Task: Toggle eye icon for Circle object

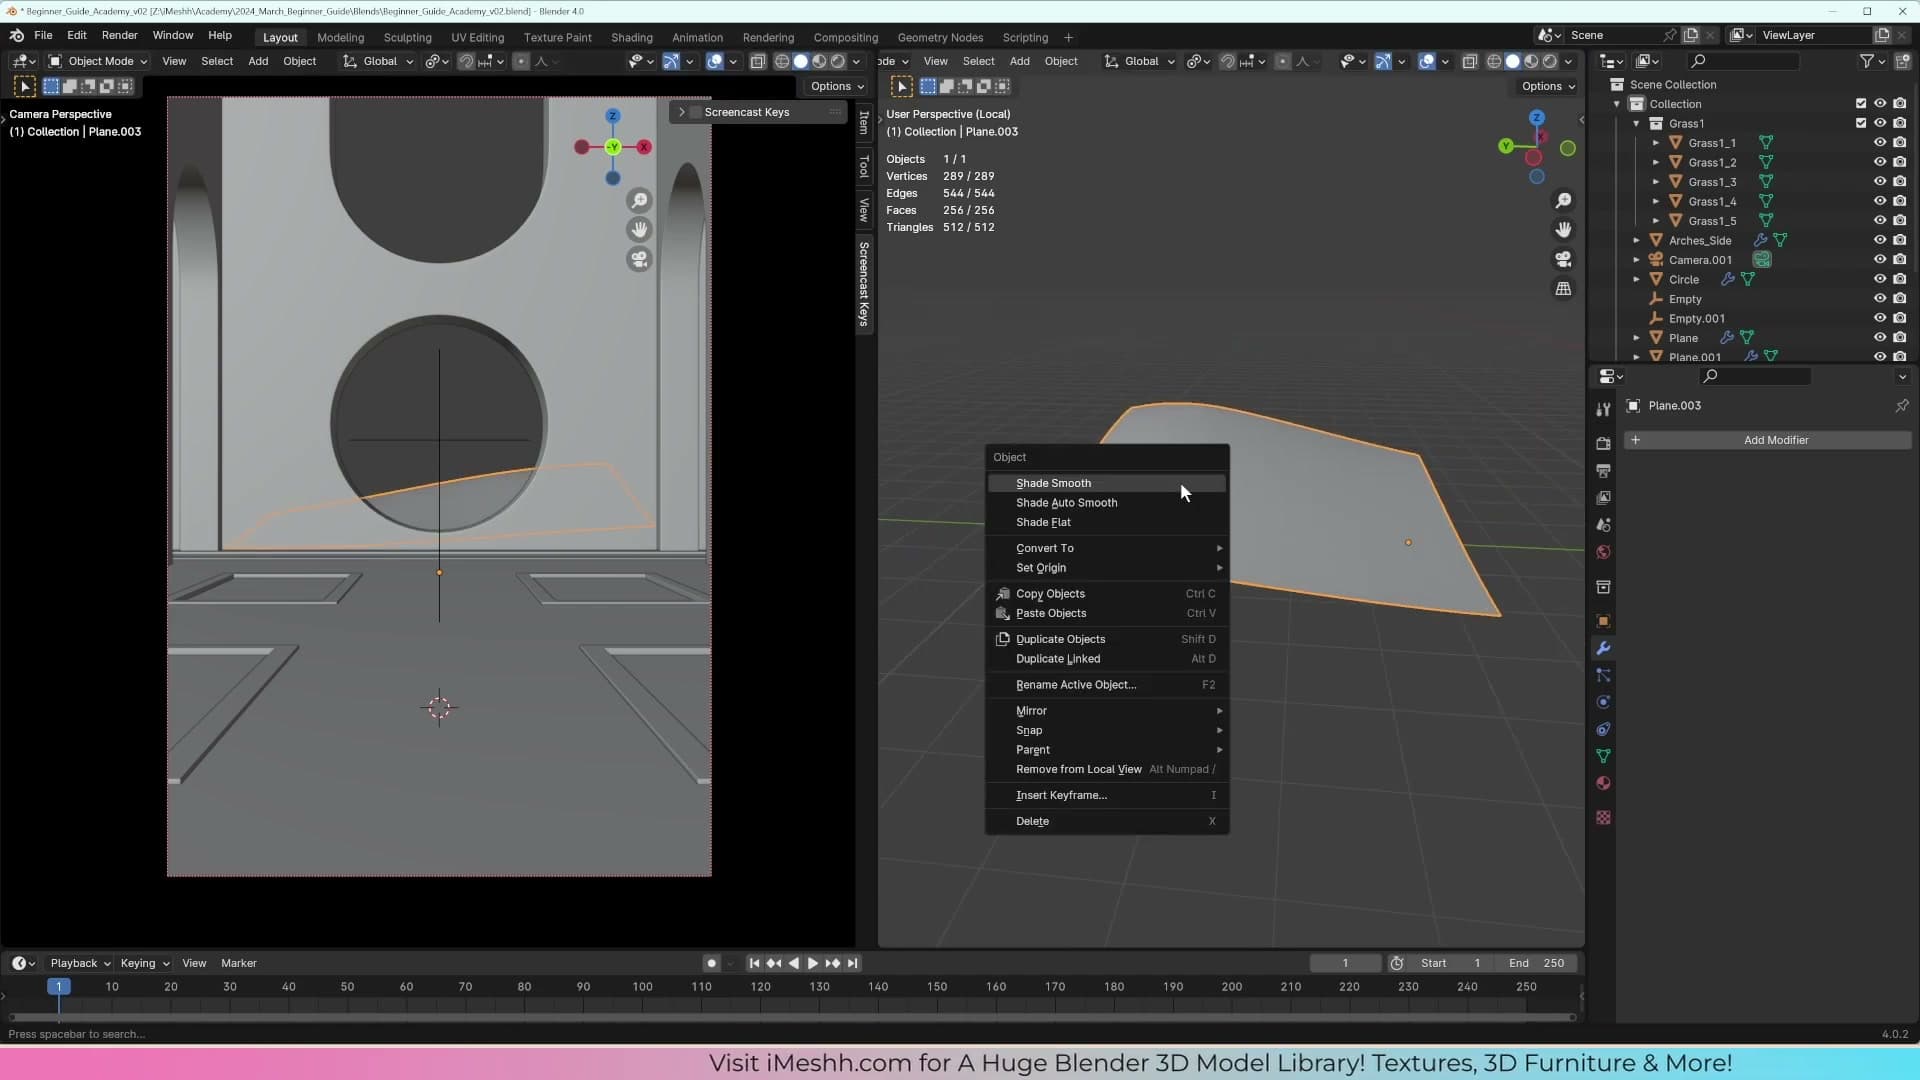Action: coord(1880,279)
